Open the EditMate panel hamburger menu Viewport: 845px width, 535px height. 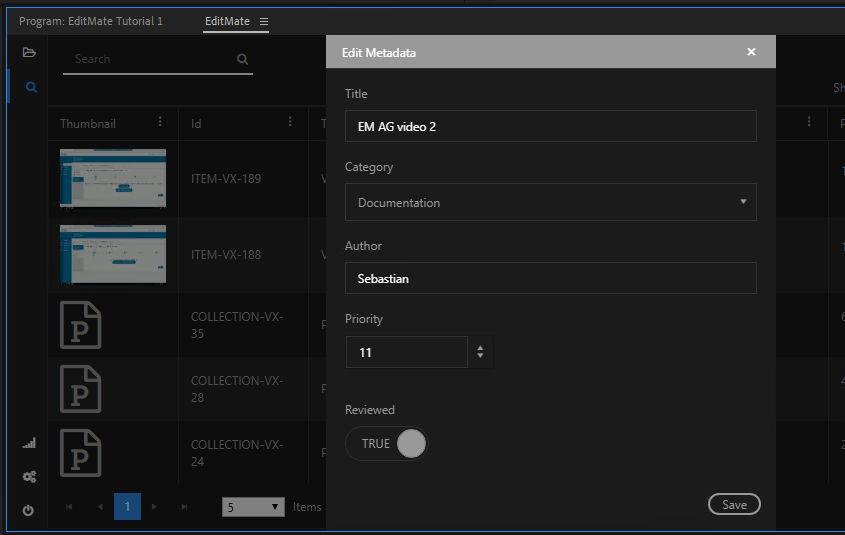264,21
